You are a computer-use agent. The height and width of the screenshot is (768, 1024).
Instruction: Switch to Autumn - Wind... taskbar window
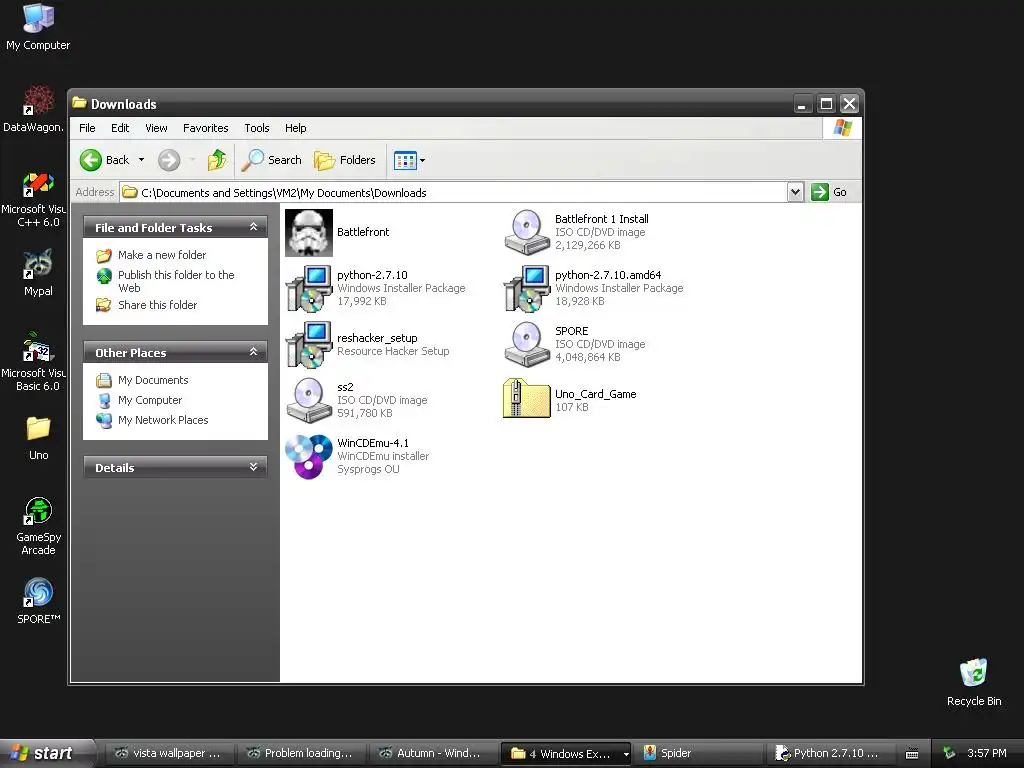point(432,754)
